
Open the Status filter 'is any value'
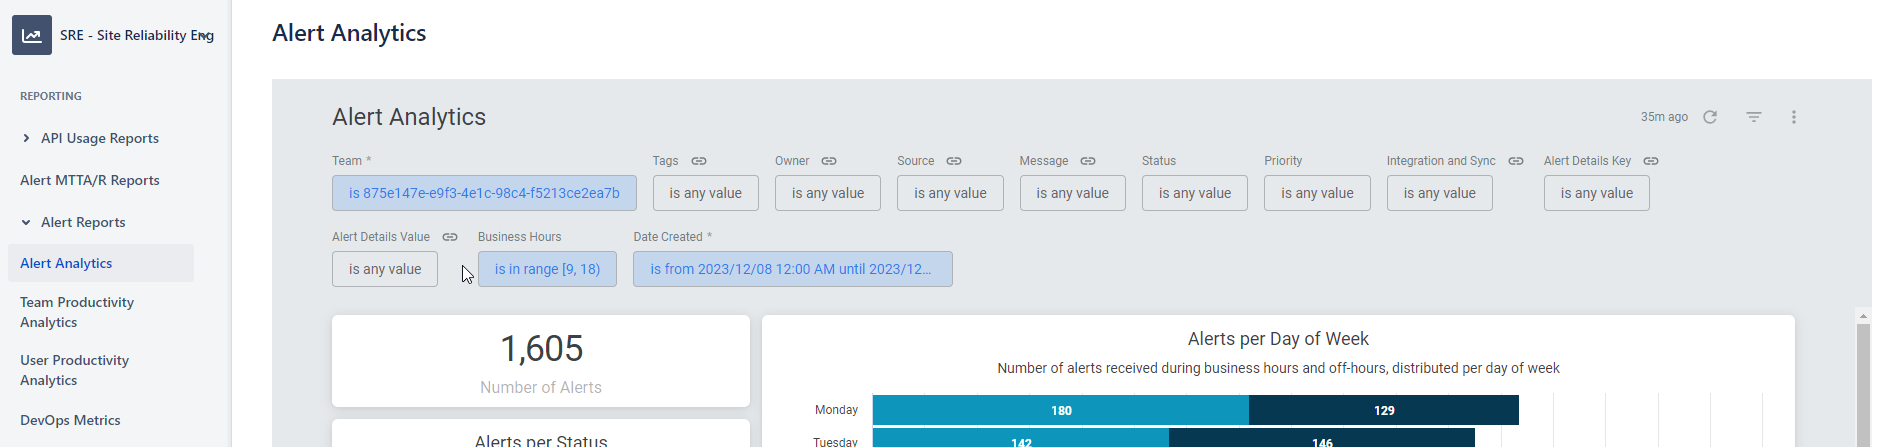point(1195,193)
